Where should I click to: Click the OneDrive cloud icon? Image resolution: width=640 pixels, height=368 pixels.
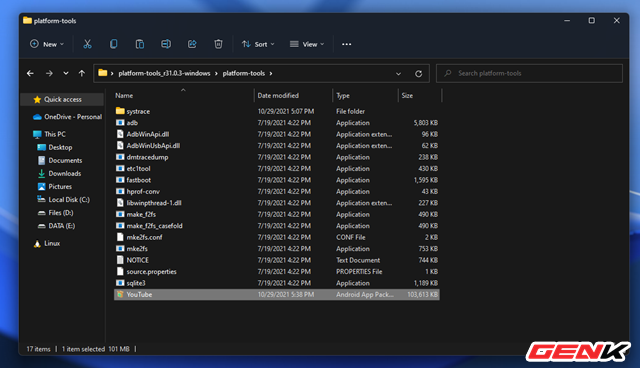[x=37, y=117]
